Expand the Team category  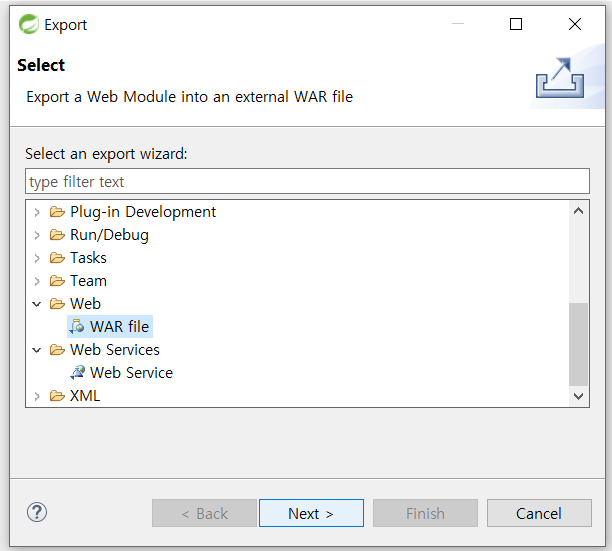coord(37,281)
